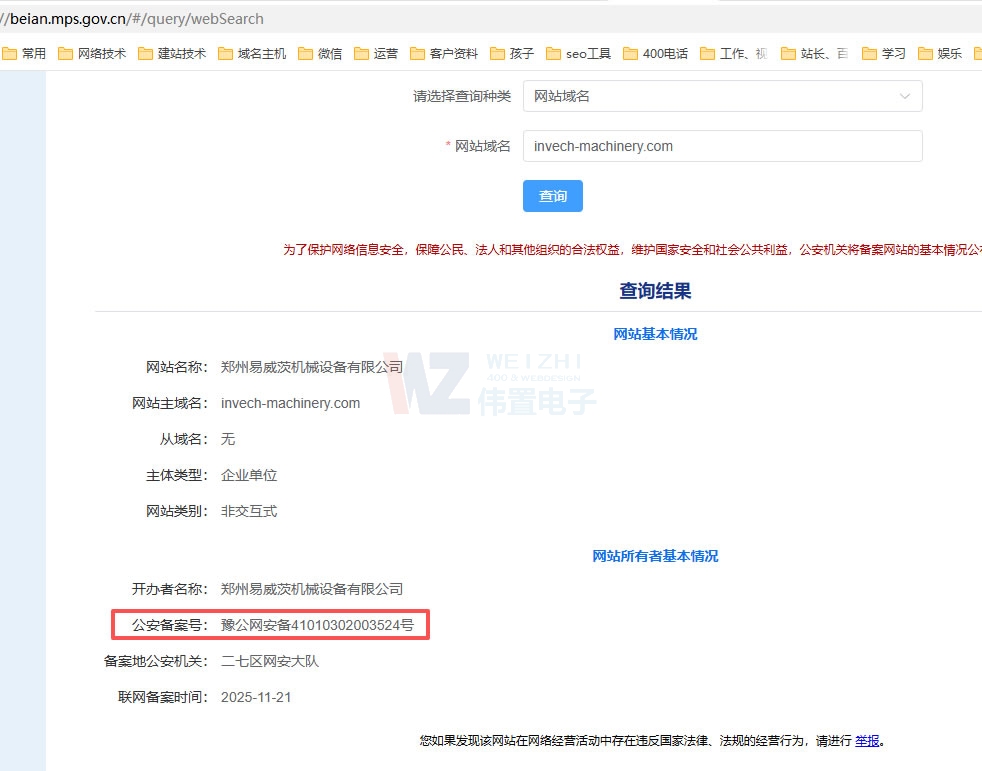Expand the 学习 bookmark folder
Screen dimensions: 982x771
tap(885, 54)
